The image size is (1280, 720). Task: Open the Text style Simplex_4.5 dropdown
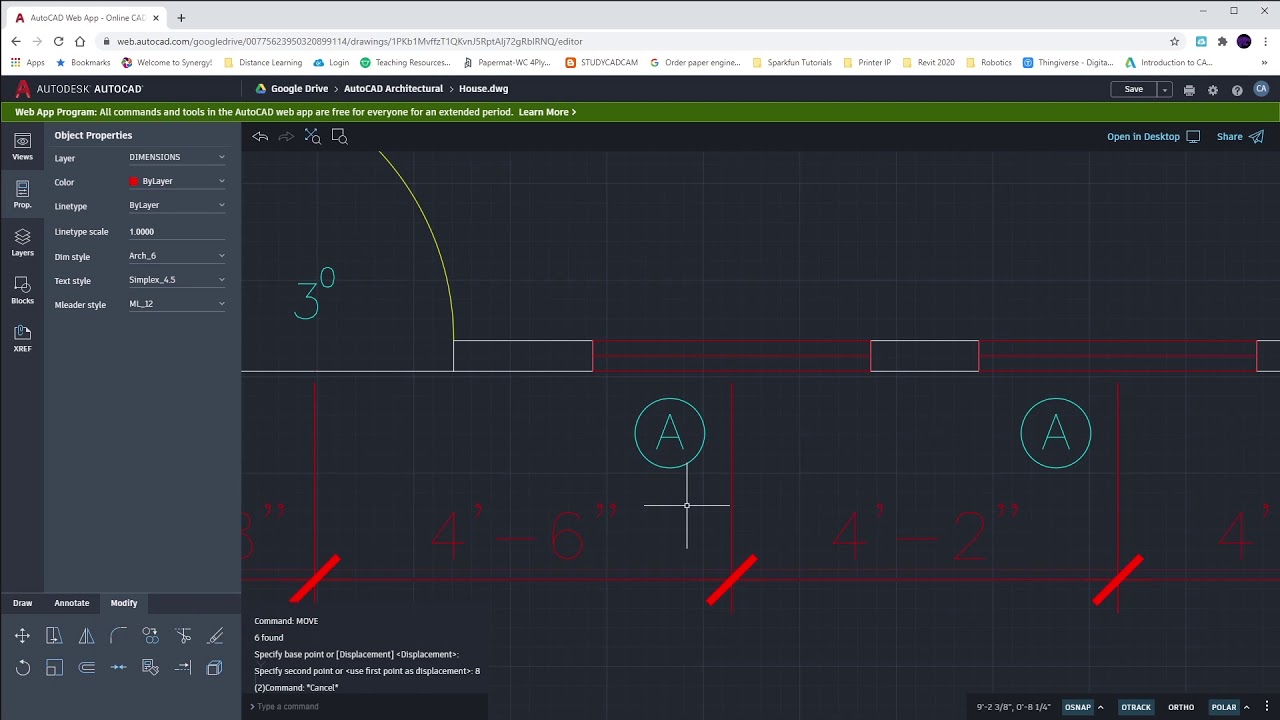(177, 280)
